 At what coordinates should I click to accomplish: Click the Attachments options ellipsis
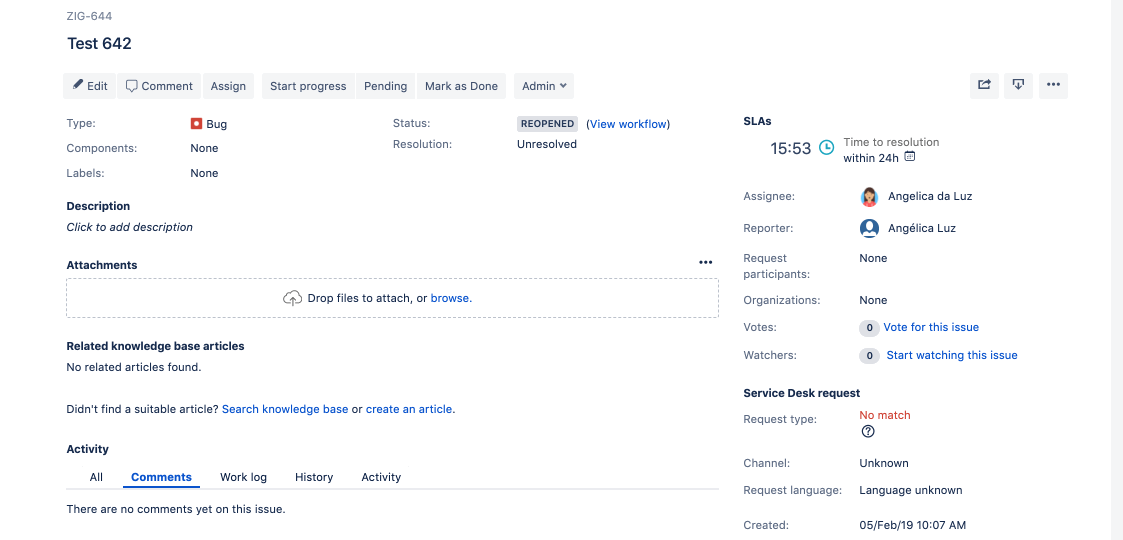(705, 263)
